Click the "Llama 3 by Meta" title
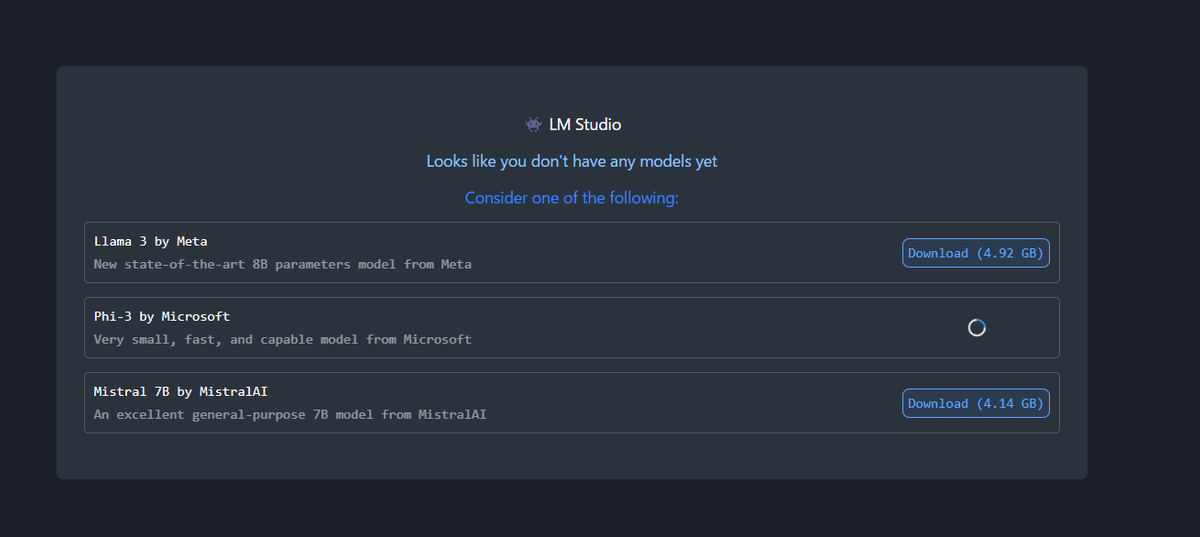The width and height of the screenshot is (1200, 537). [x=151, y=241]
